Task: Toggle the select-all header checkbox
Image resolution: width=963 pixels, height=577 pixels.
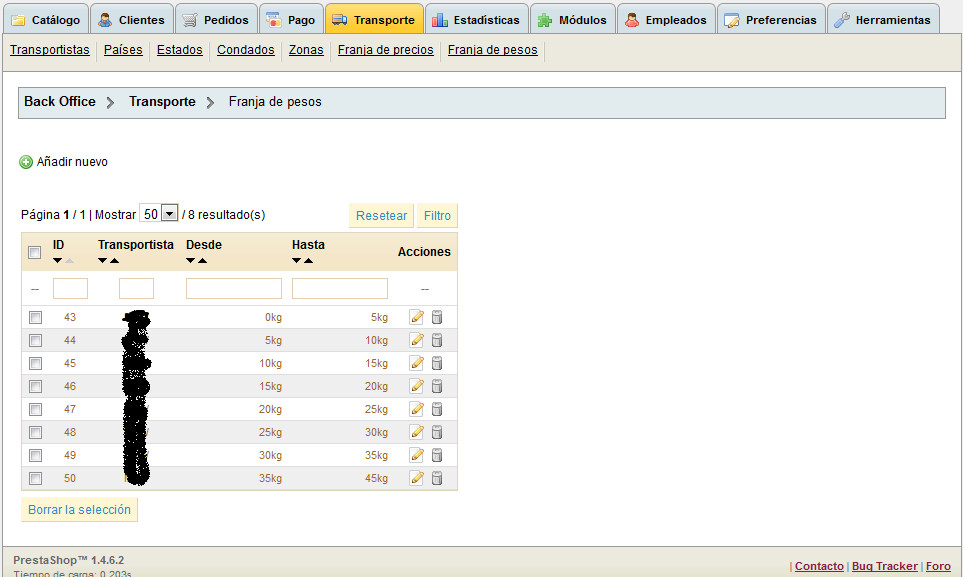Action: click(x=35, y=253)
